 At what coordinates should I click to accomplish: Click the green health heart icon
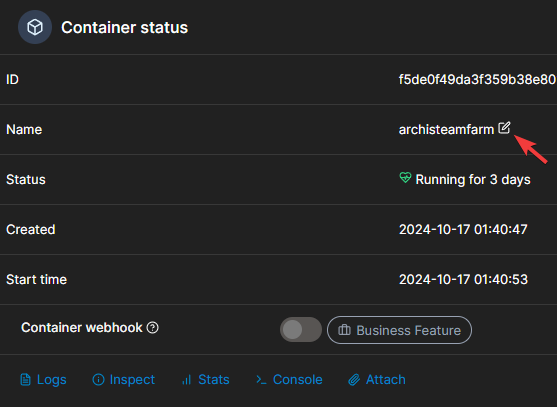405,178
